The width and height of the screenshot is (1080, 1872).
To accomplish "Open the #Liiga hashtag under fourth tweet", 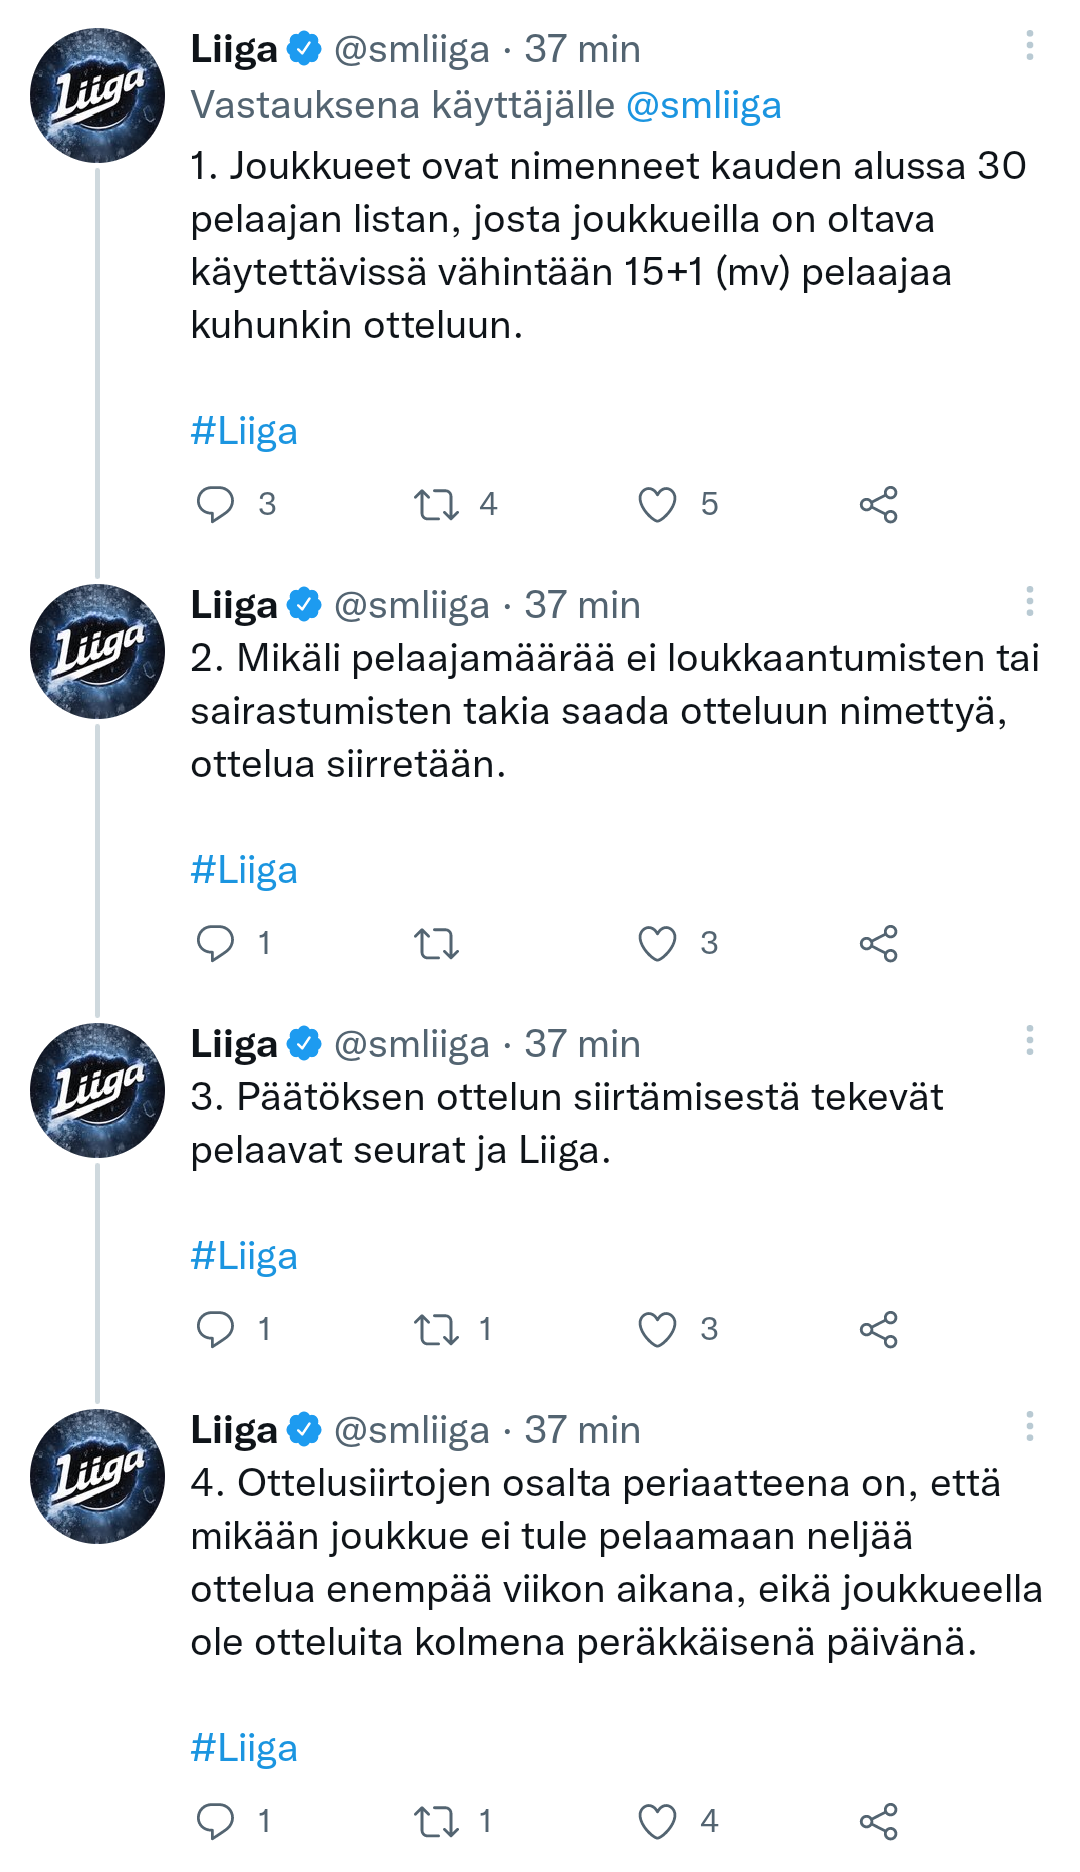I will [x=244, y=1748].
